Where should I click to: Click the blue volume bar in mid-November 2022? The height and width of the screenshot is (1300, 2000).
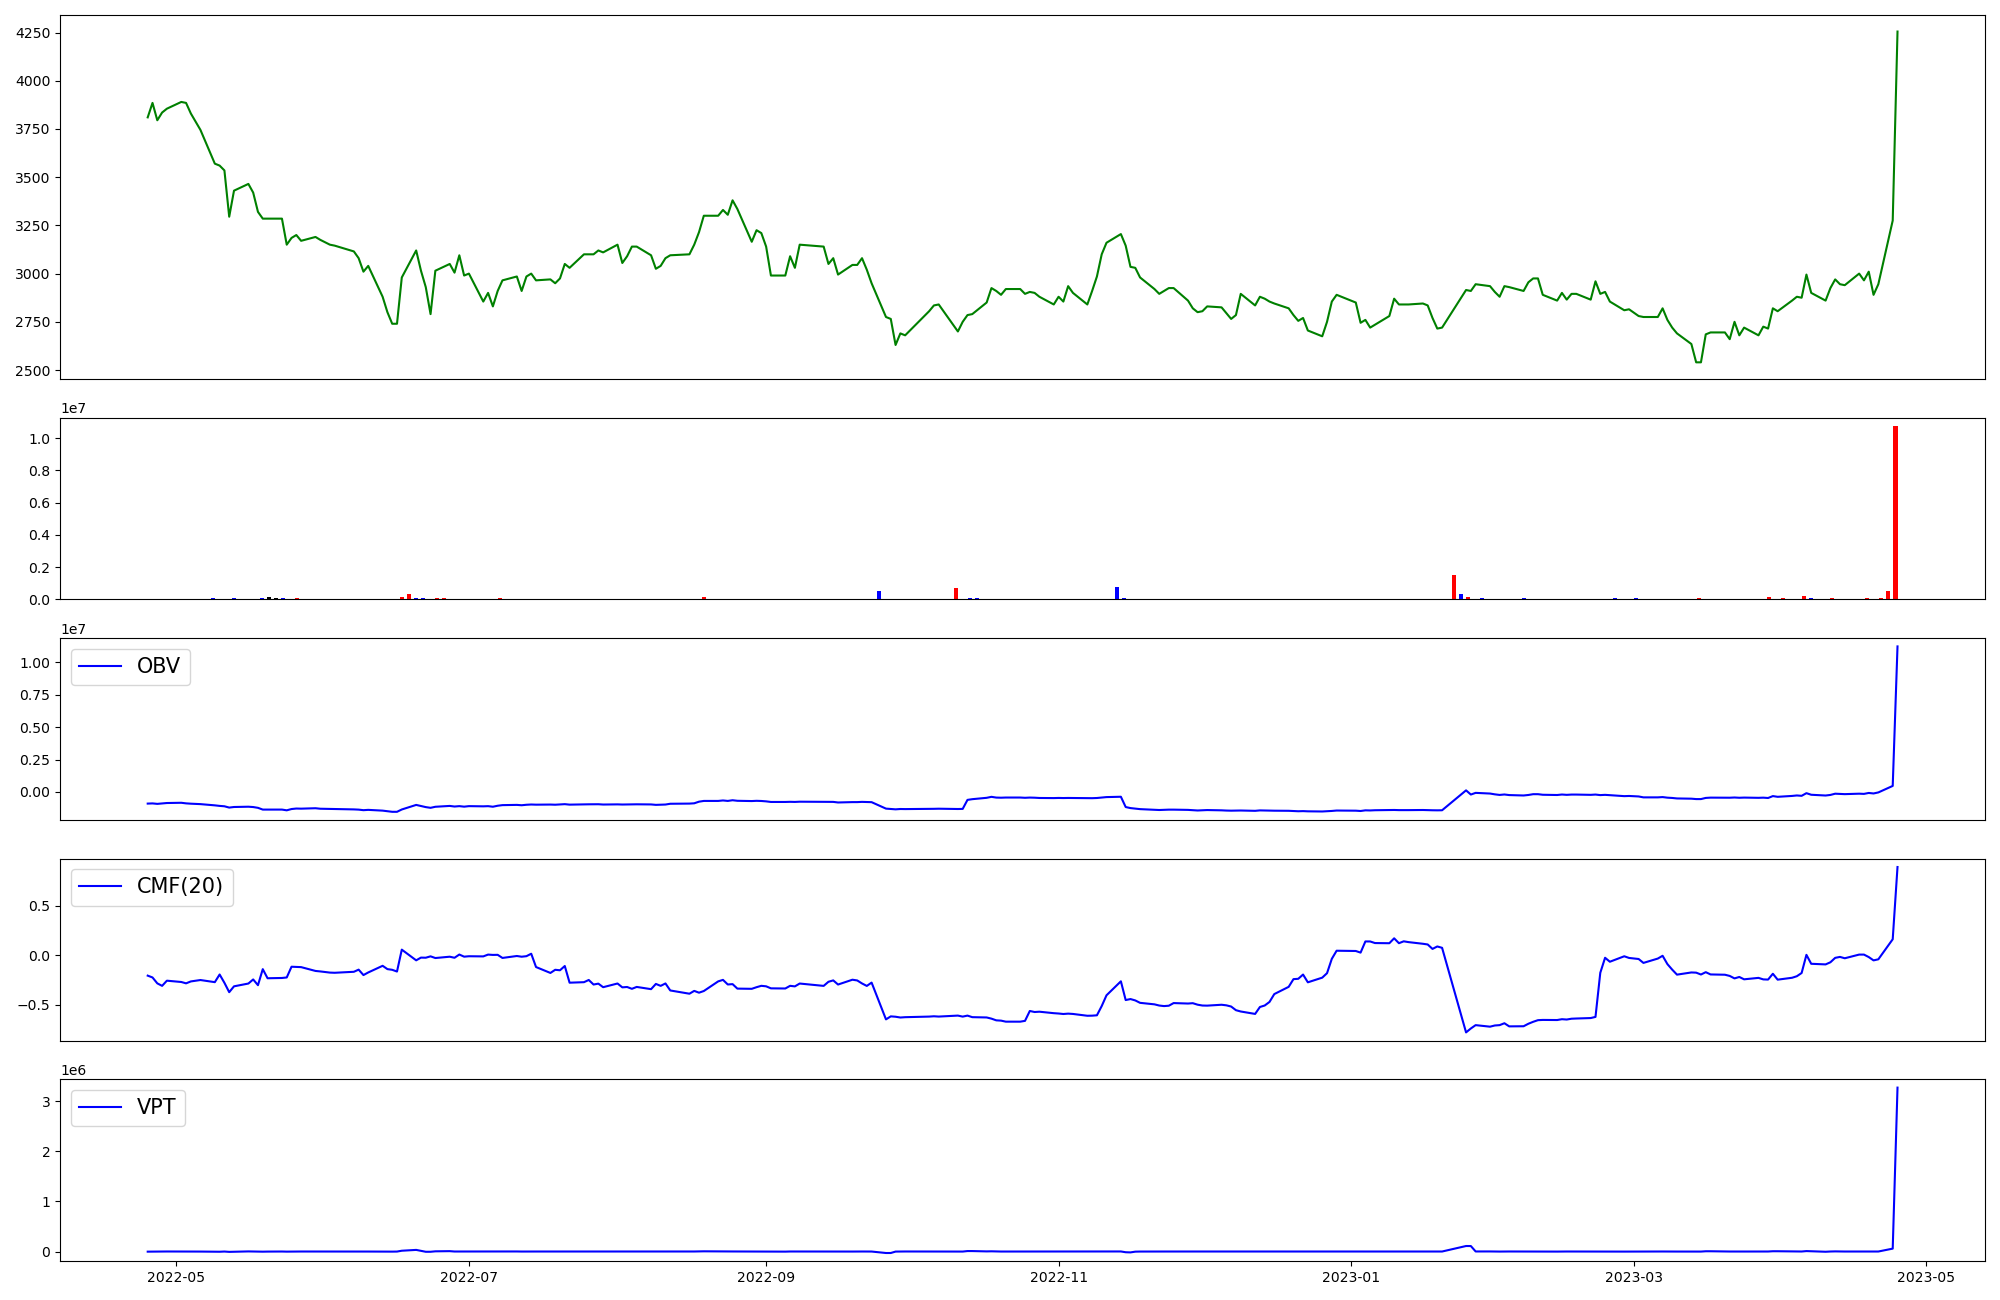[1117, 593]
